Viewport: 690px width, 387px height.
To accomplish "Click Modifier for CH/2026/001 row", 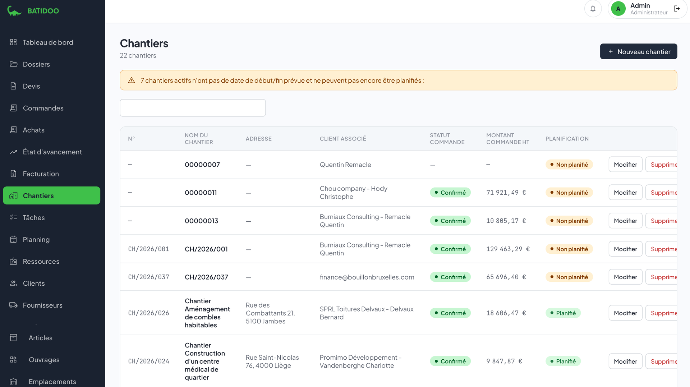I will 625,249.
